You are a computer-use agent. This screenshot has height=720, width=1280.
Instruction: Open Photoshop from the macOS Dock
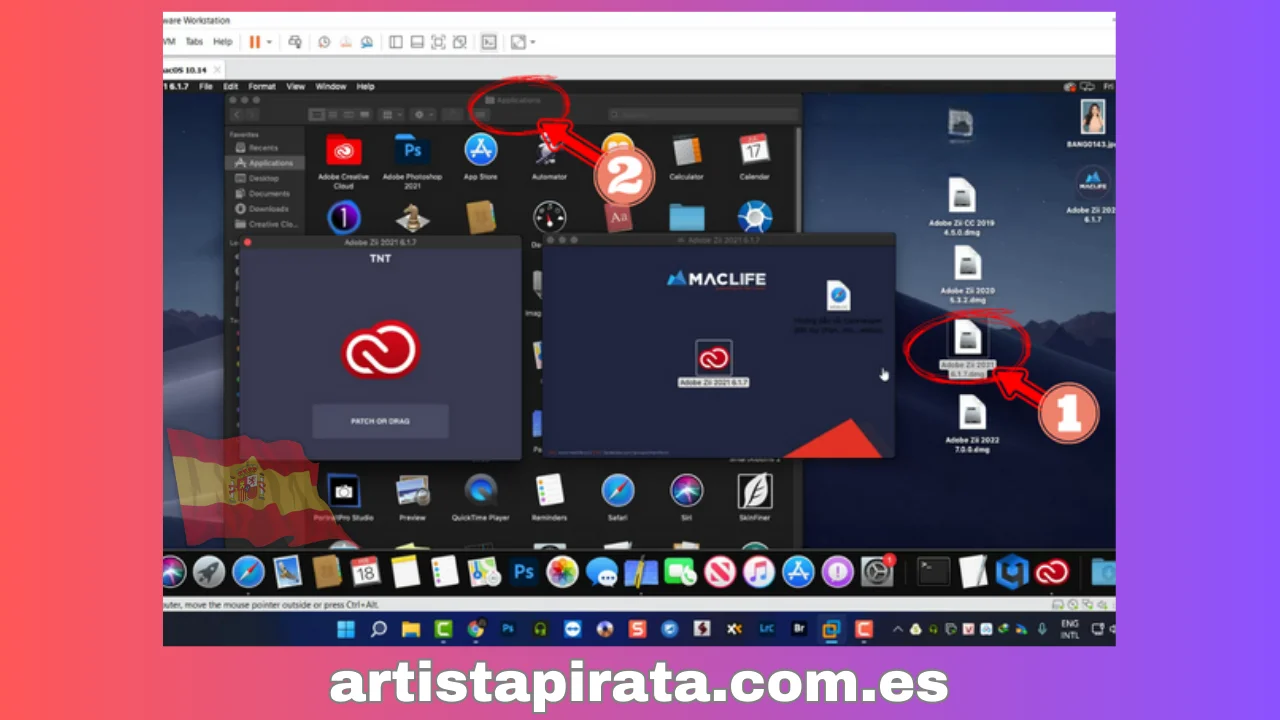point(524,572)
